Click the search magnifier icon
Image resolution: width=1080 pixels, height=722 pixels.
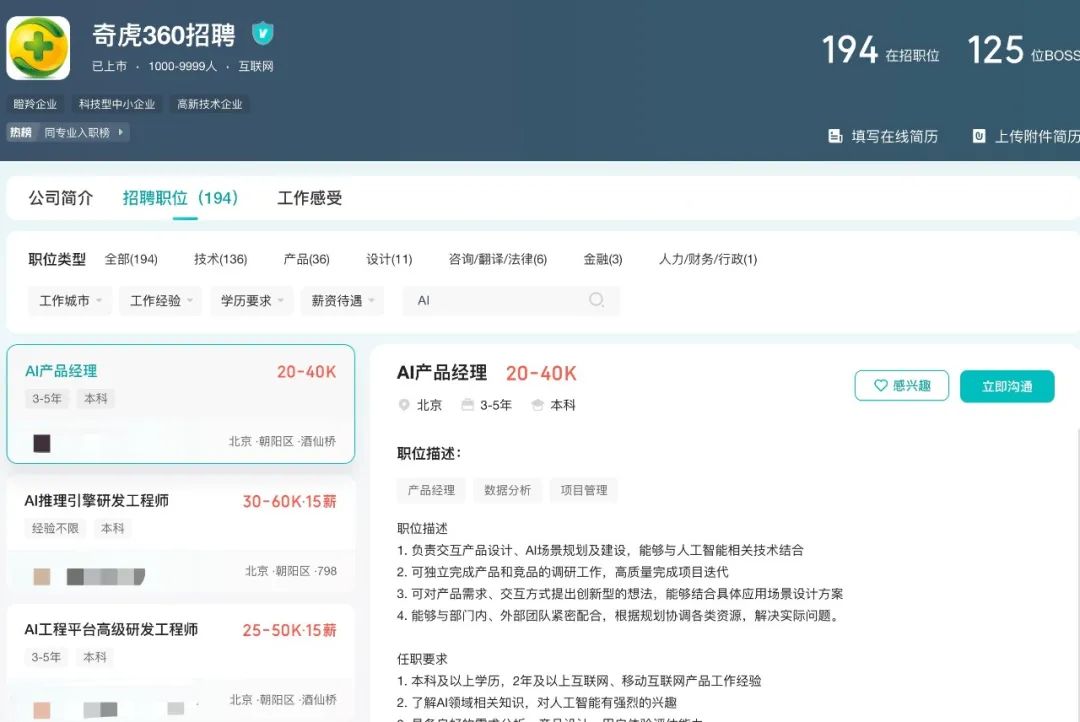tap(596, 300)
